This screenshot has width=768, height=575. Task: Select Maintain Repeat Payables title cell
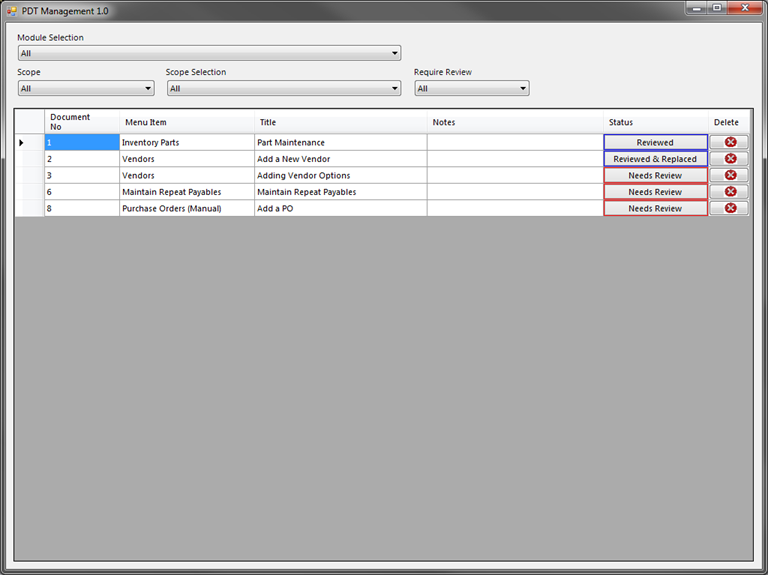click(340, 192)
